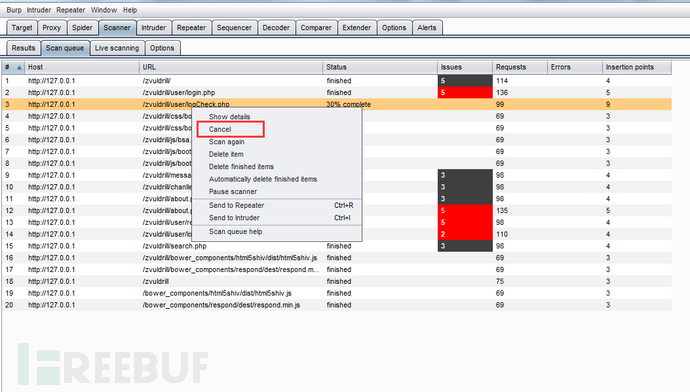Choose Show details from context menu
This screenshot has width=690, height=392.
[230, 117]
